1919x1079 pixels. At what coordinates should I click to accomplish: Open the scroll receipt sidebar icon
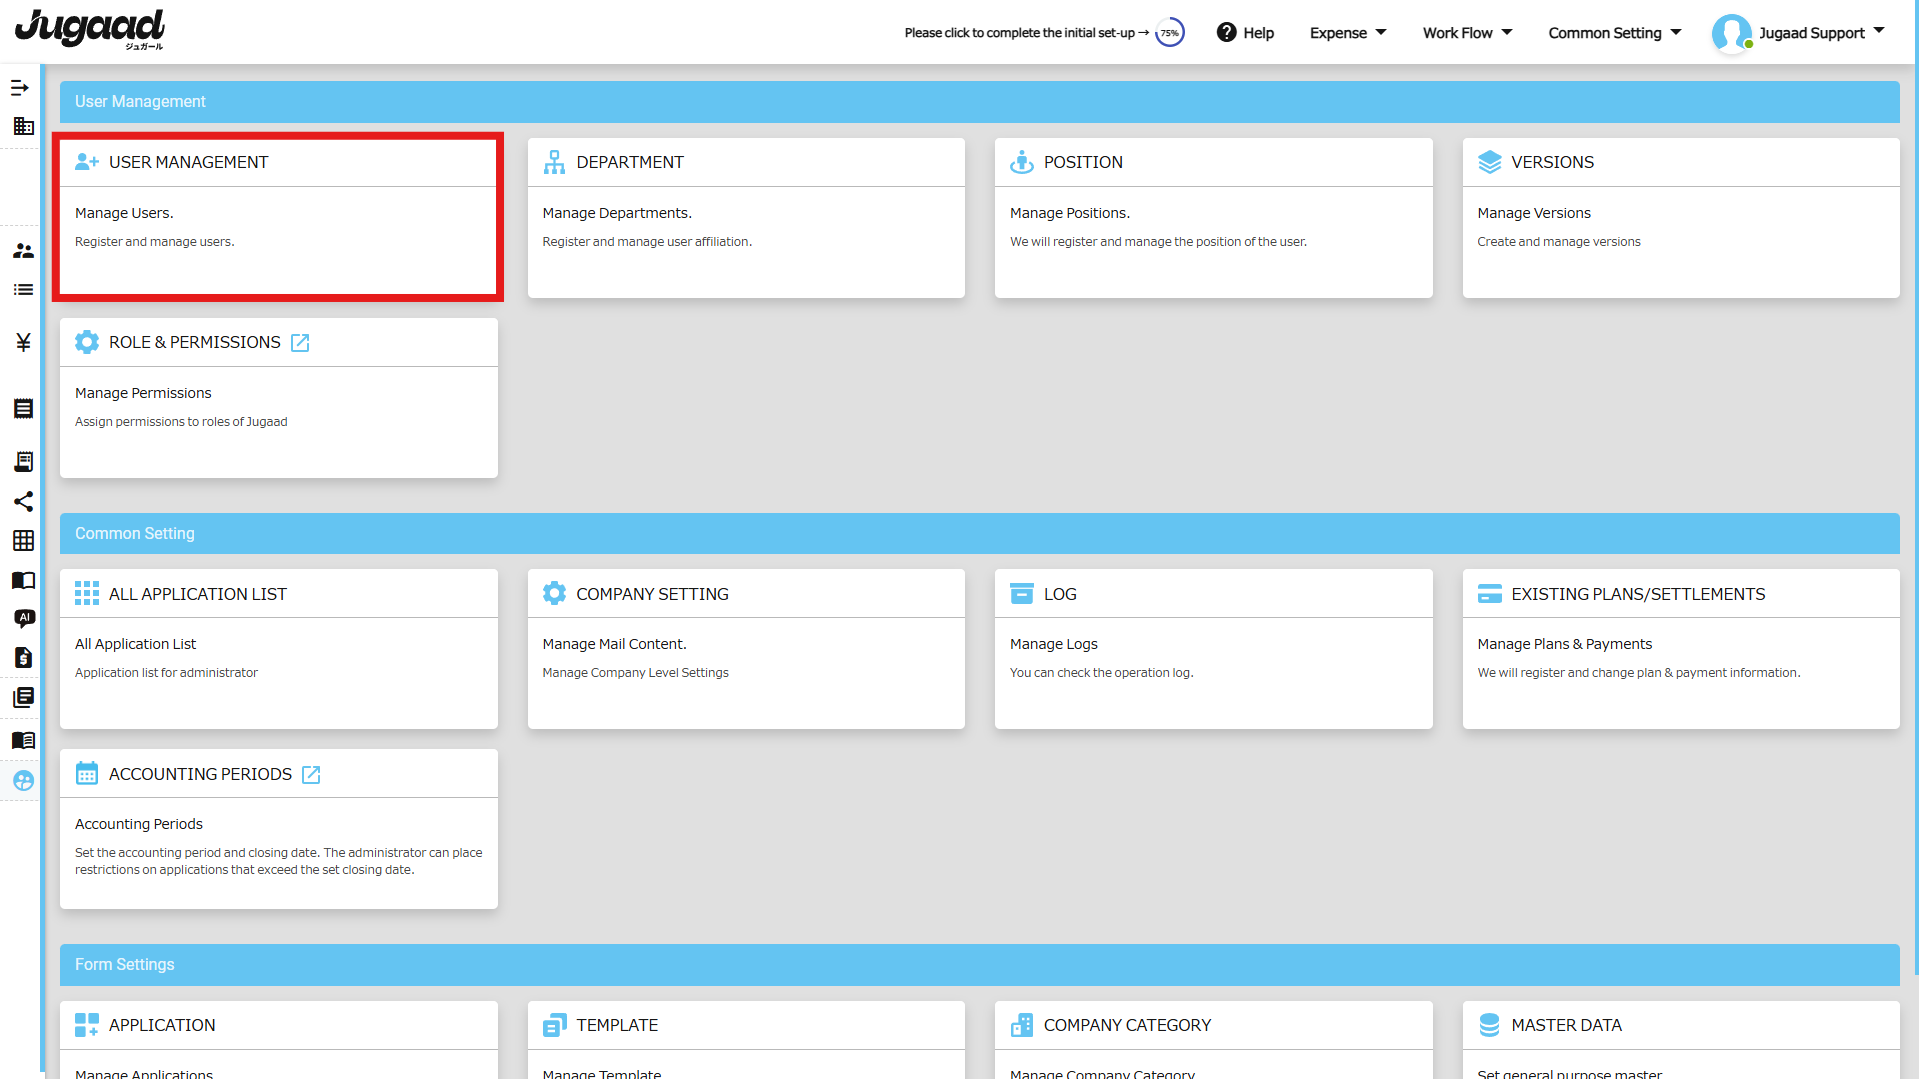pos(23,461)
